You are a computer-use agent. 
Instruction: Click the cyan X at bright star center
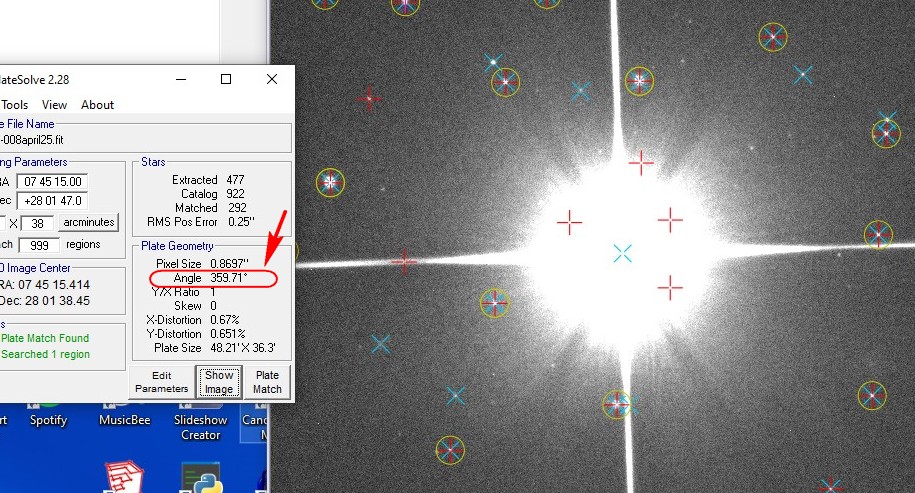pyautogui.click(x=622, y=253)
